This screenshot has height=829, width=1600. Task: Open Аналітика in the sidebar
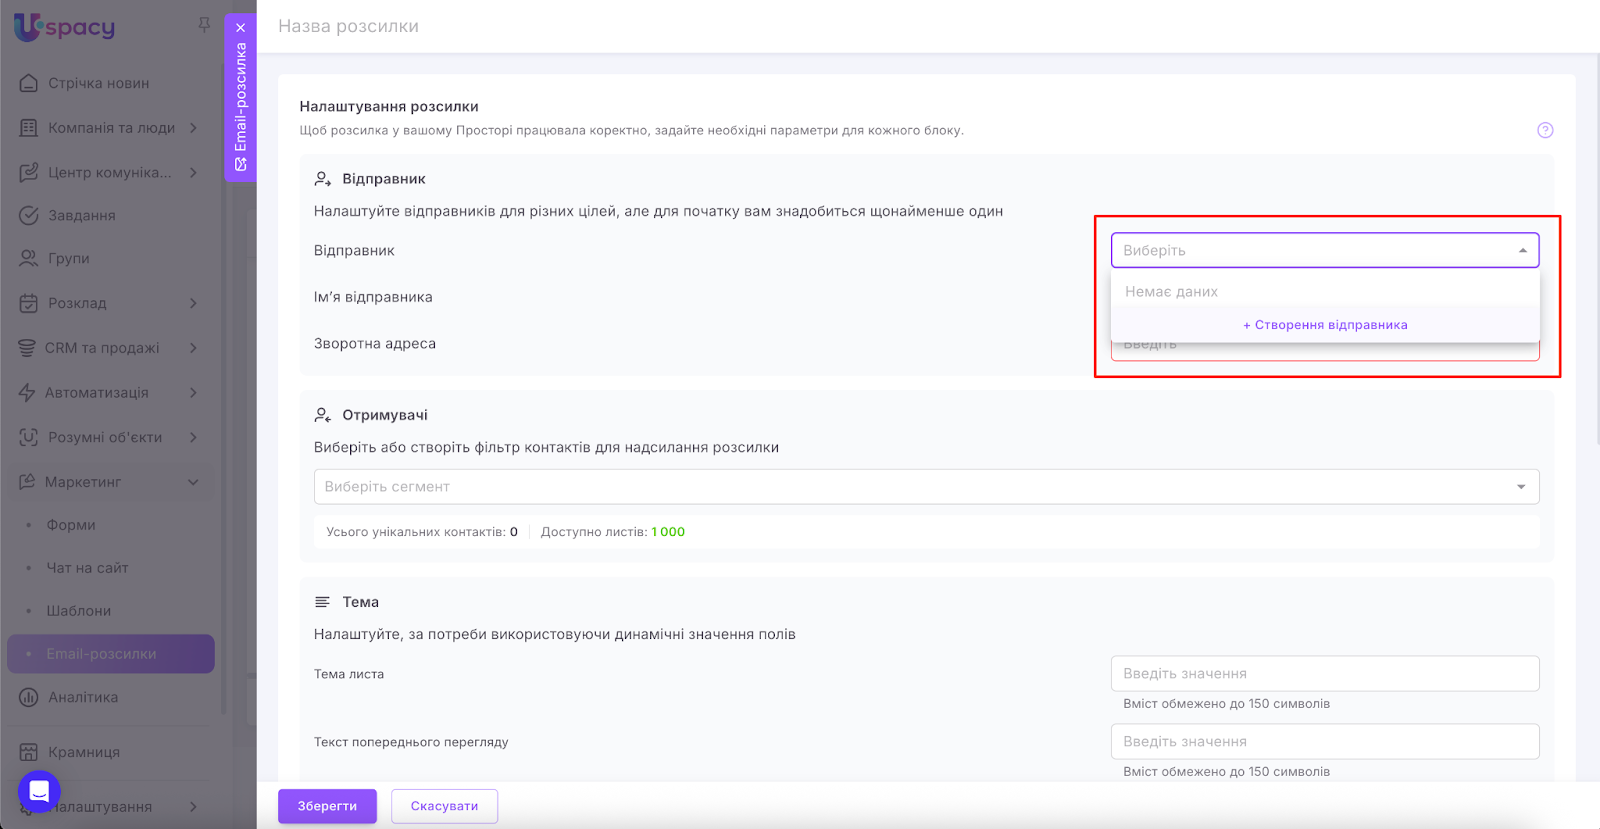click(x=83, y=697)
